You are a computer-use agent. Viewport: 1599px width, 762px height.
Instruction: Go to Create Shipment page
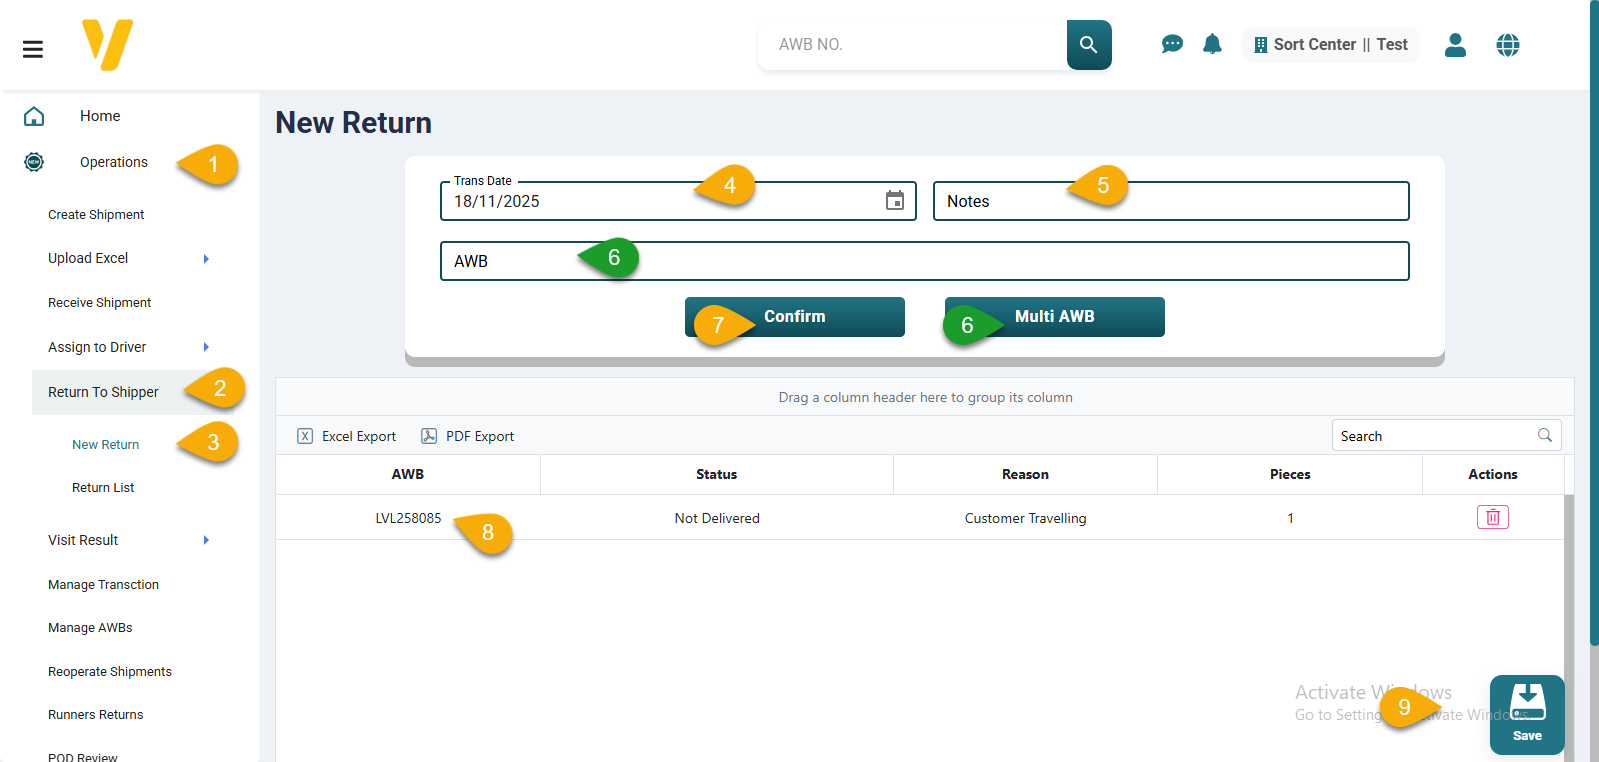point(96,215)
